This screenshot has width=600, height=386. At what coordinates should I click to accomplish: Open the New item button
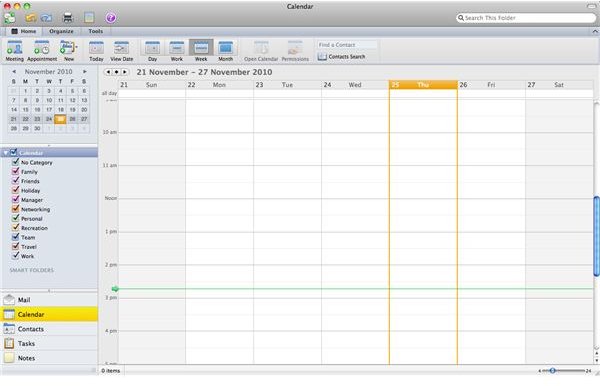[68, 51]
